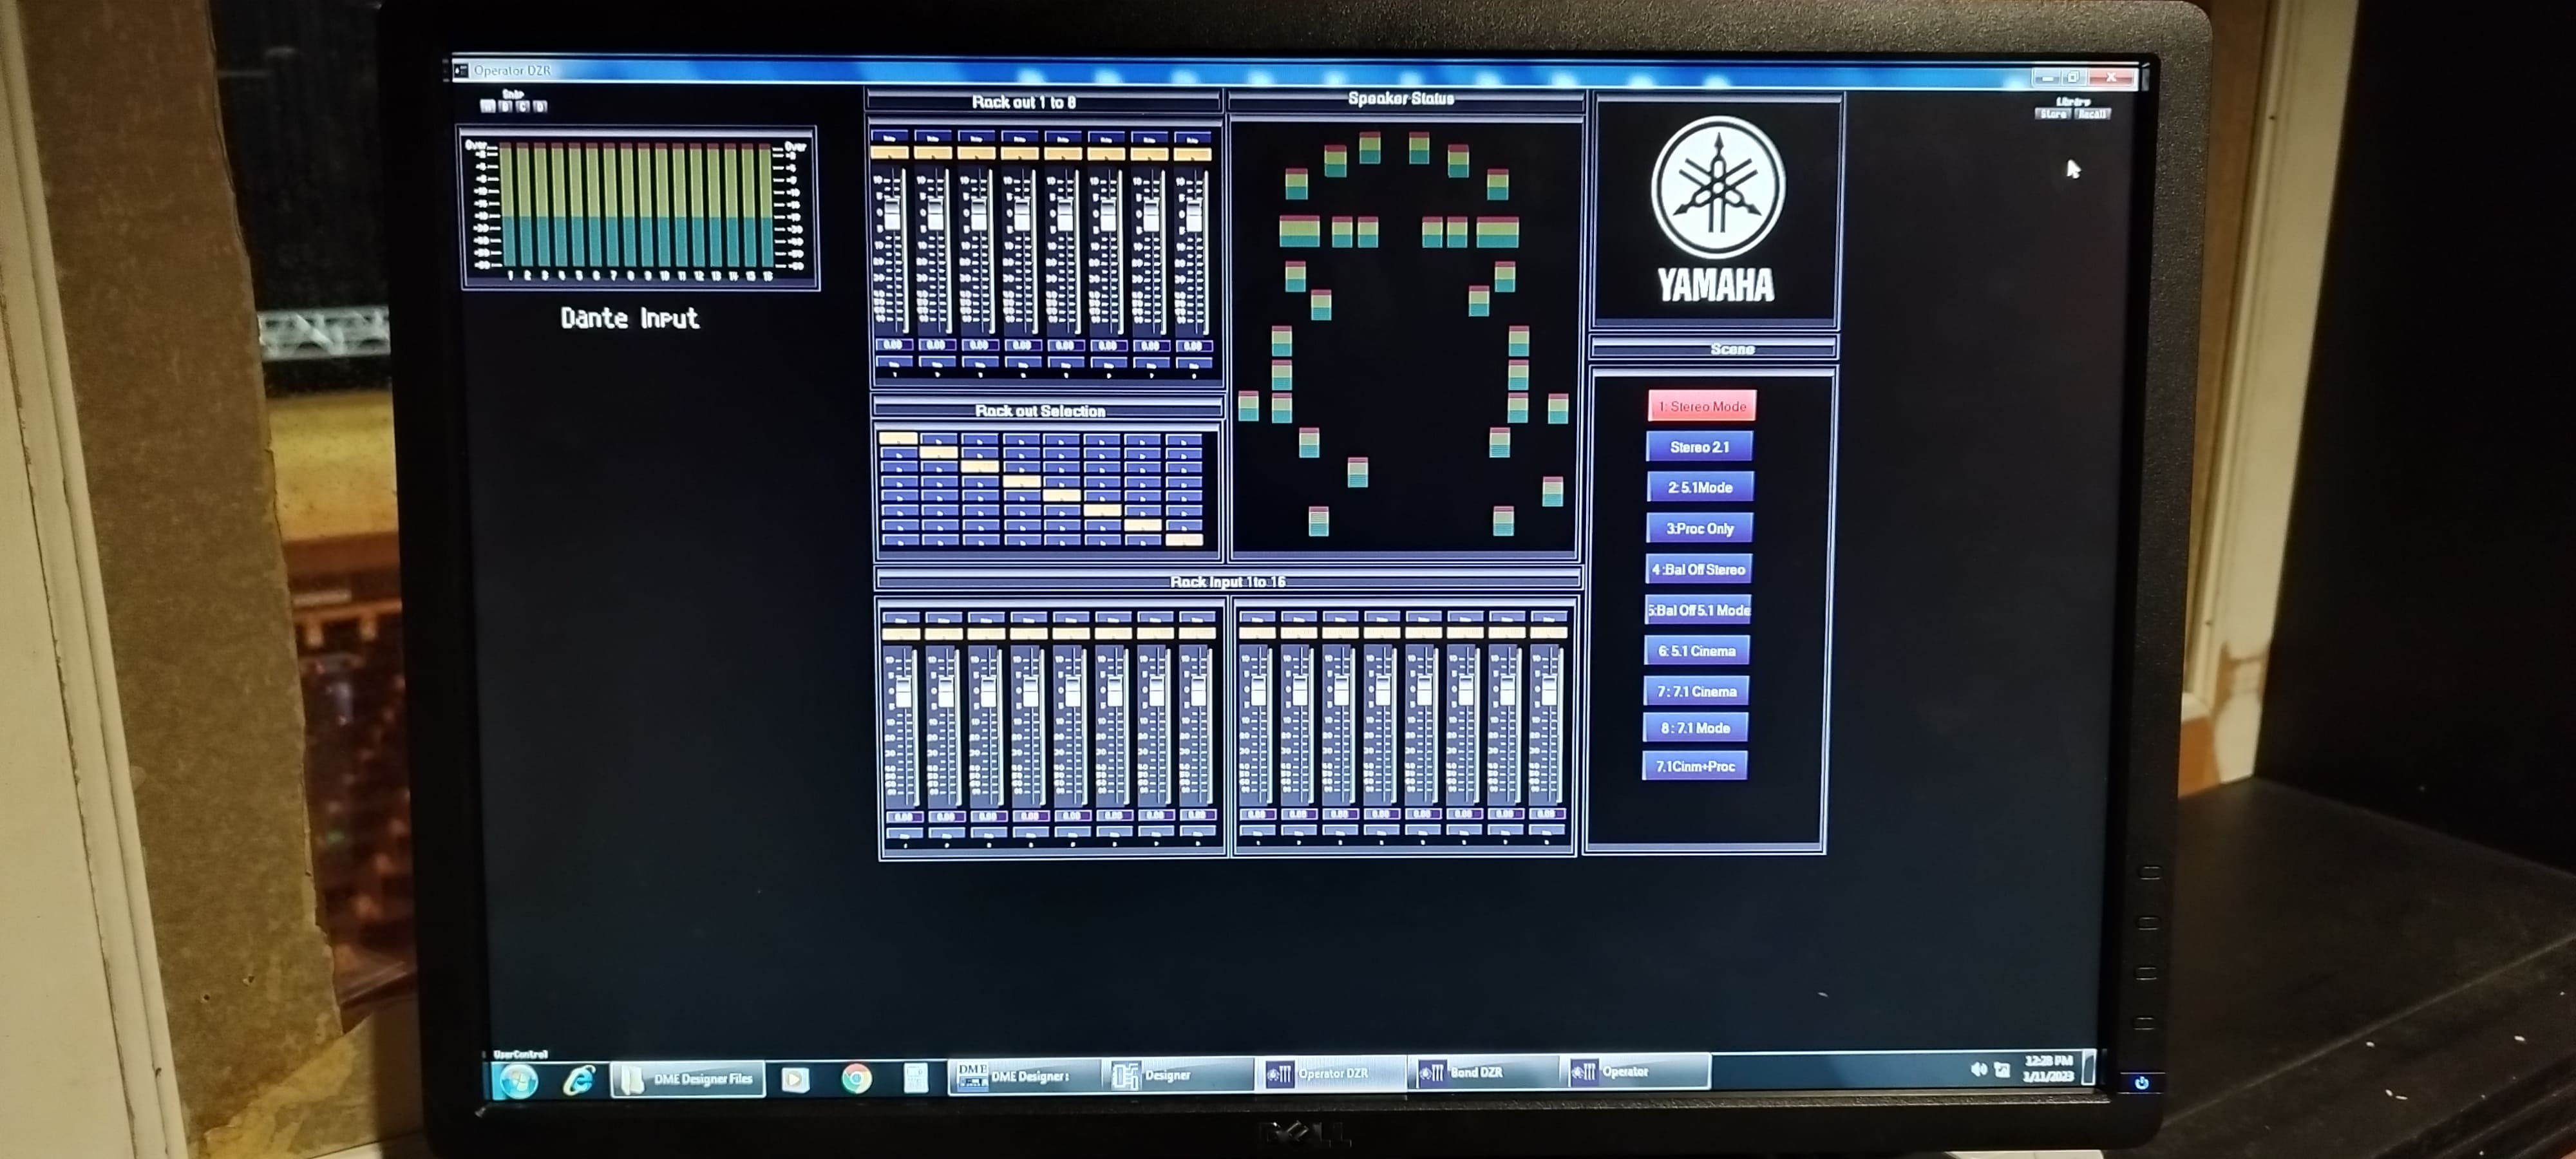
Task: Switch to Operator DZR taskbar window
Action: [x=1330, y=1073]
